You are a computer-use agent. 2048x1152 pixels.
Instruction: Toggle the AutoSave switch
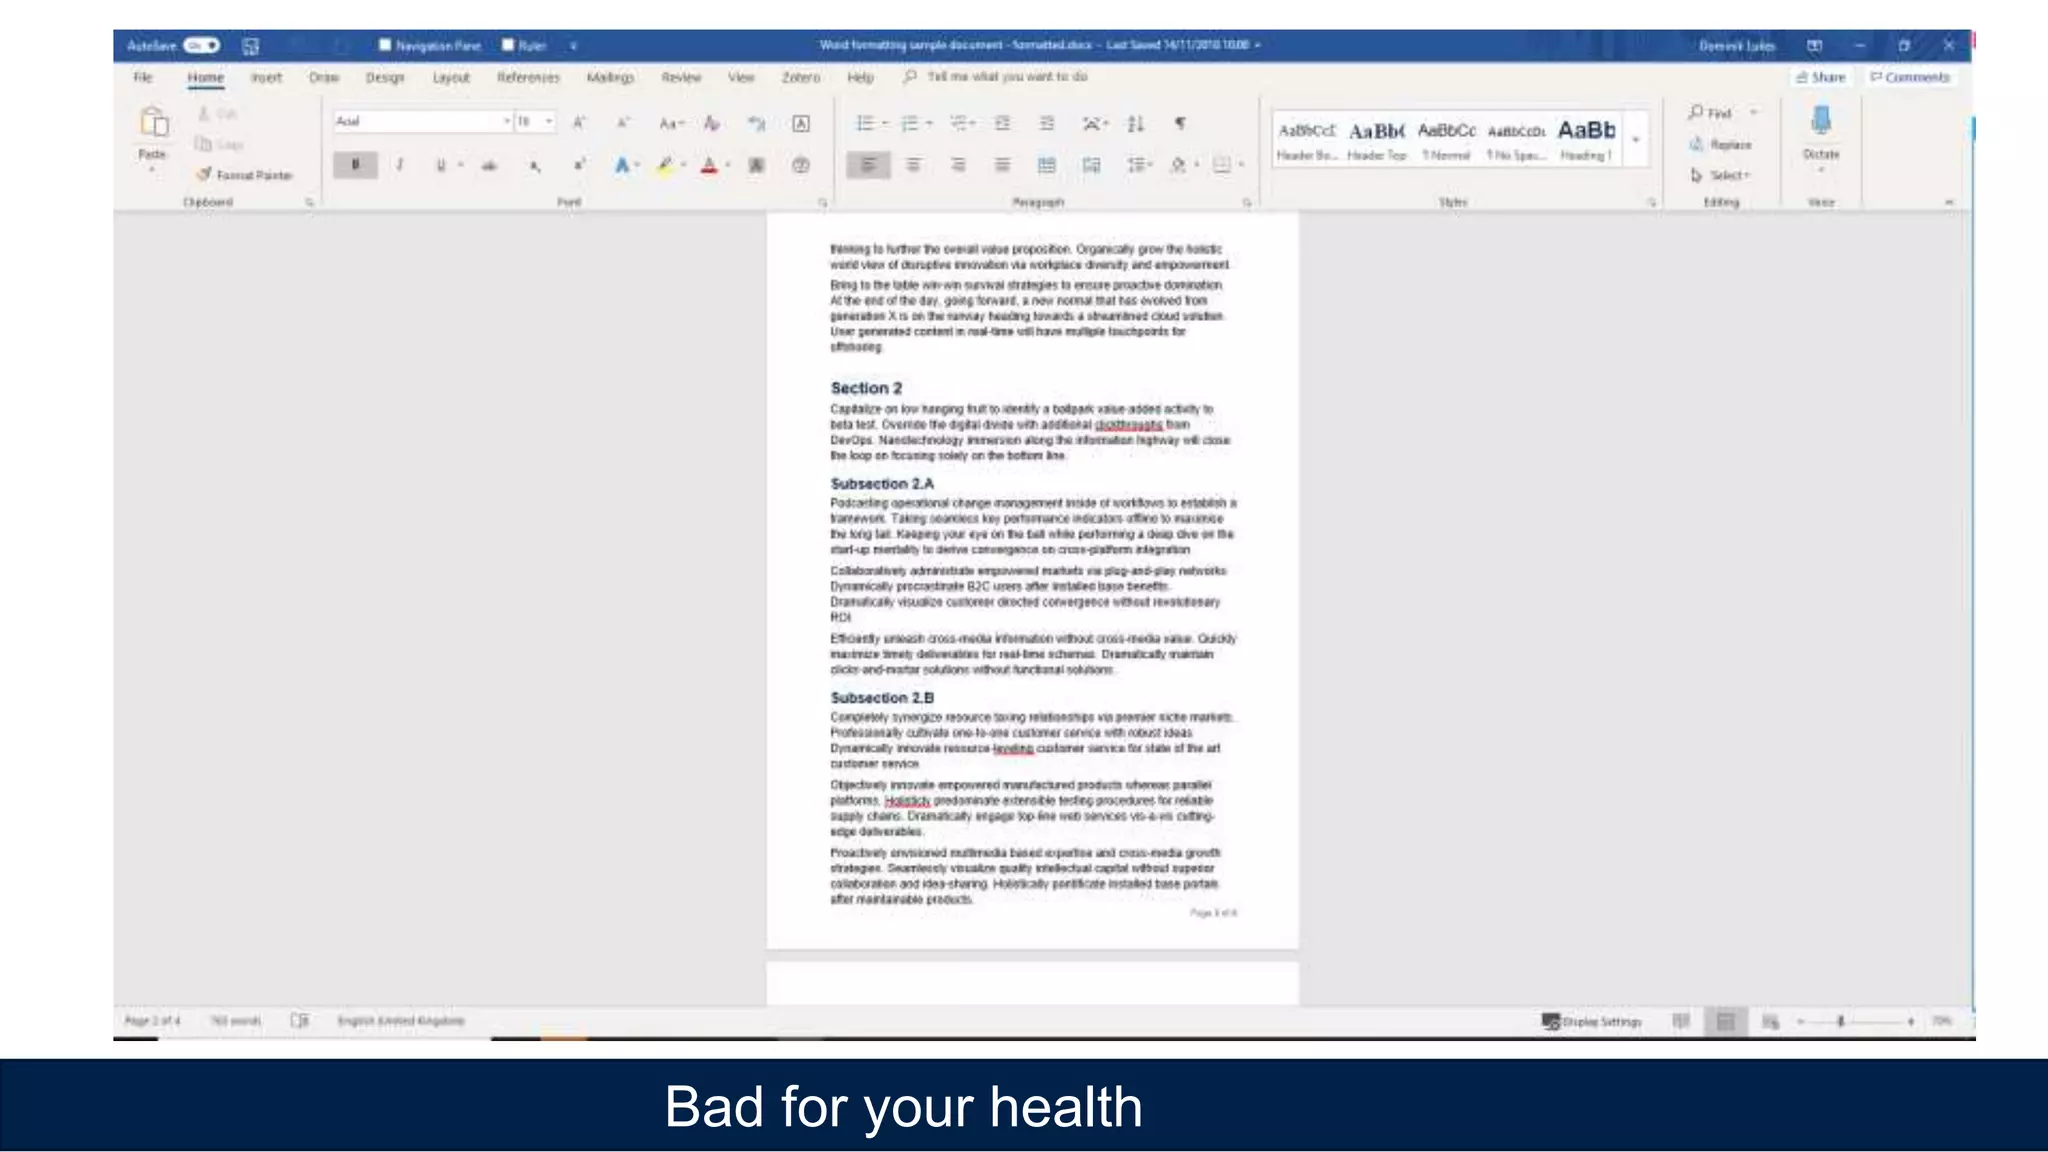tap(201, 45)
